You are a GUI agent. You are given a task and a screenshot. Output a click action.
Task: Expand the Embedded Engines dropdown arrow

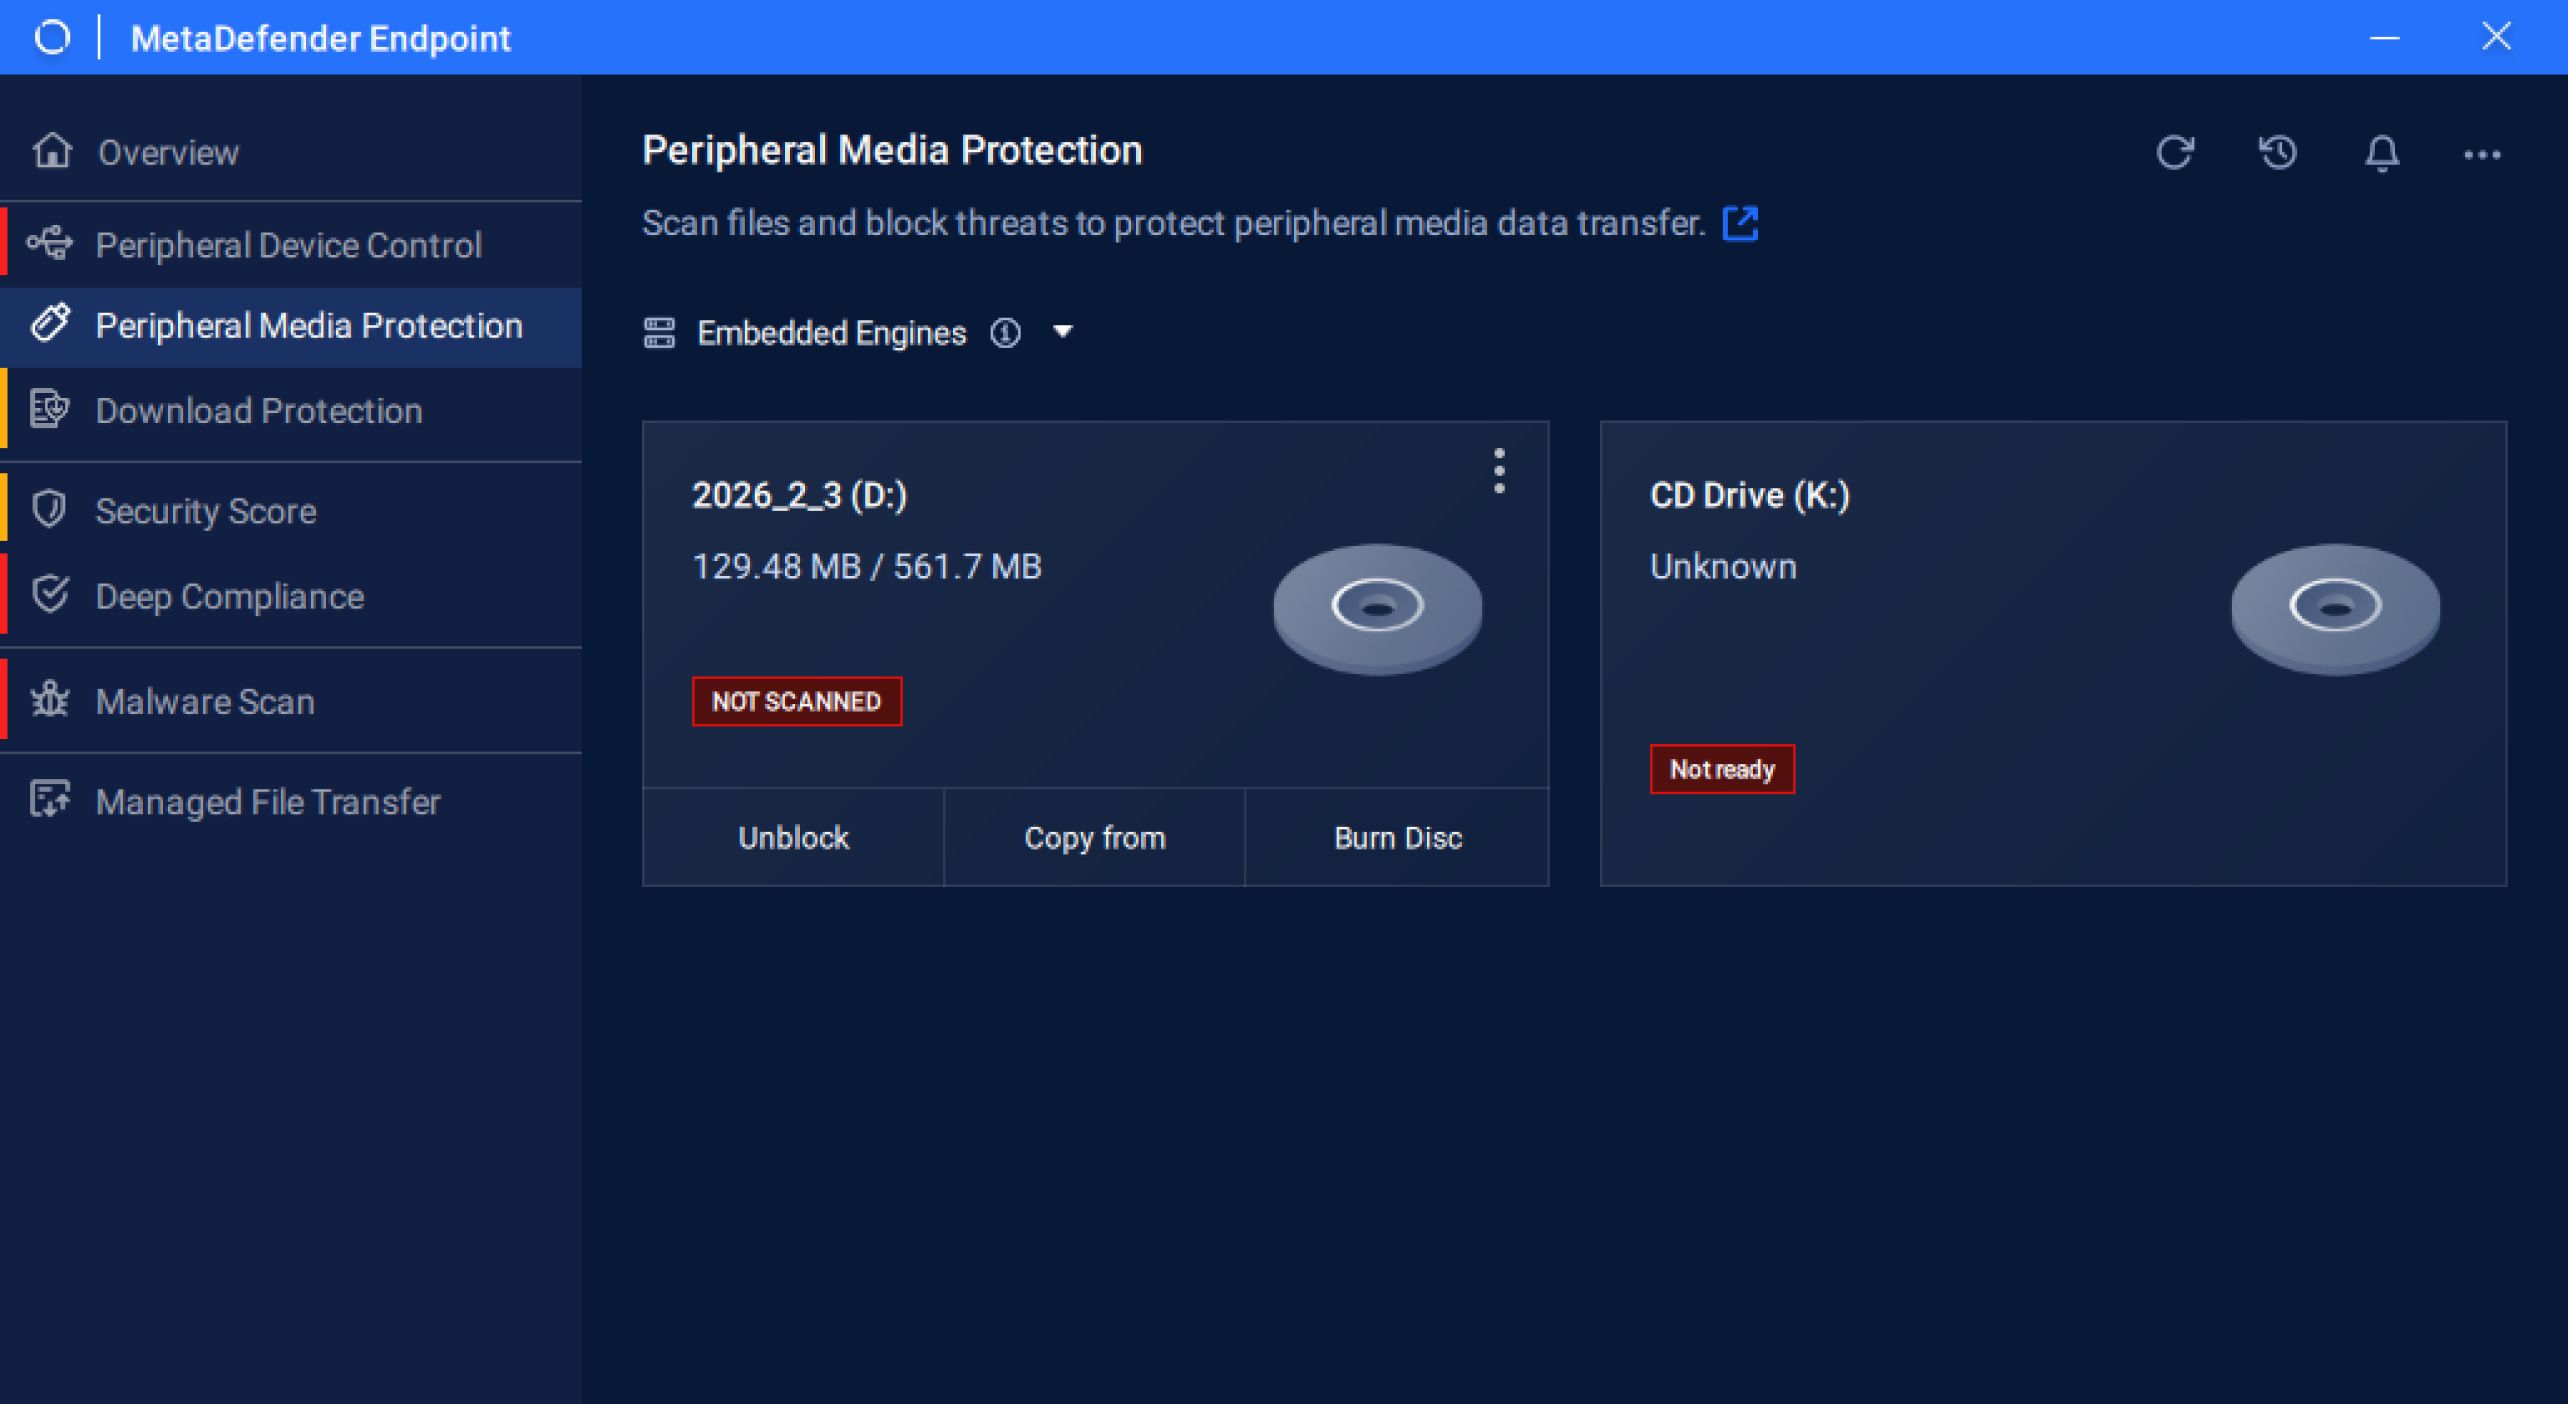pyautogui.click(x=1063, y=331)
